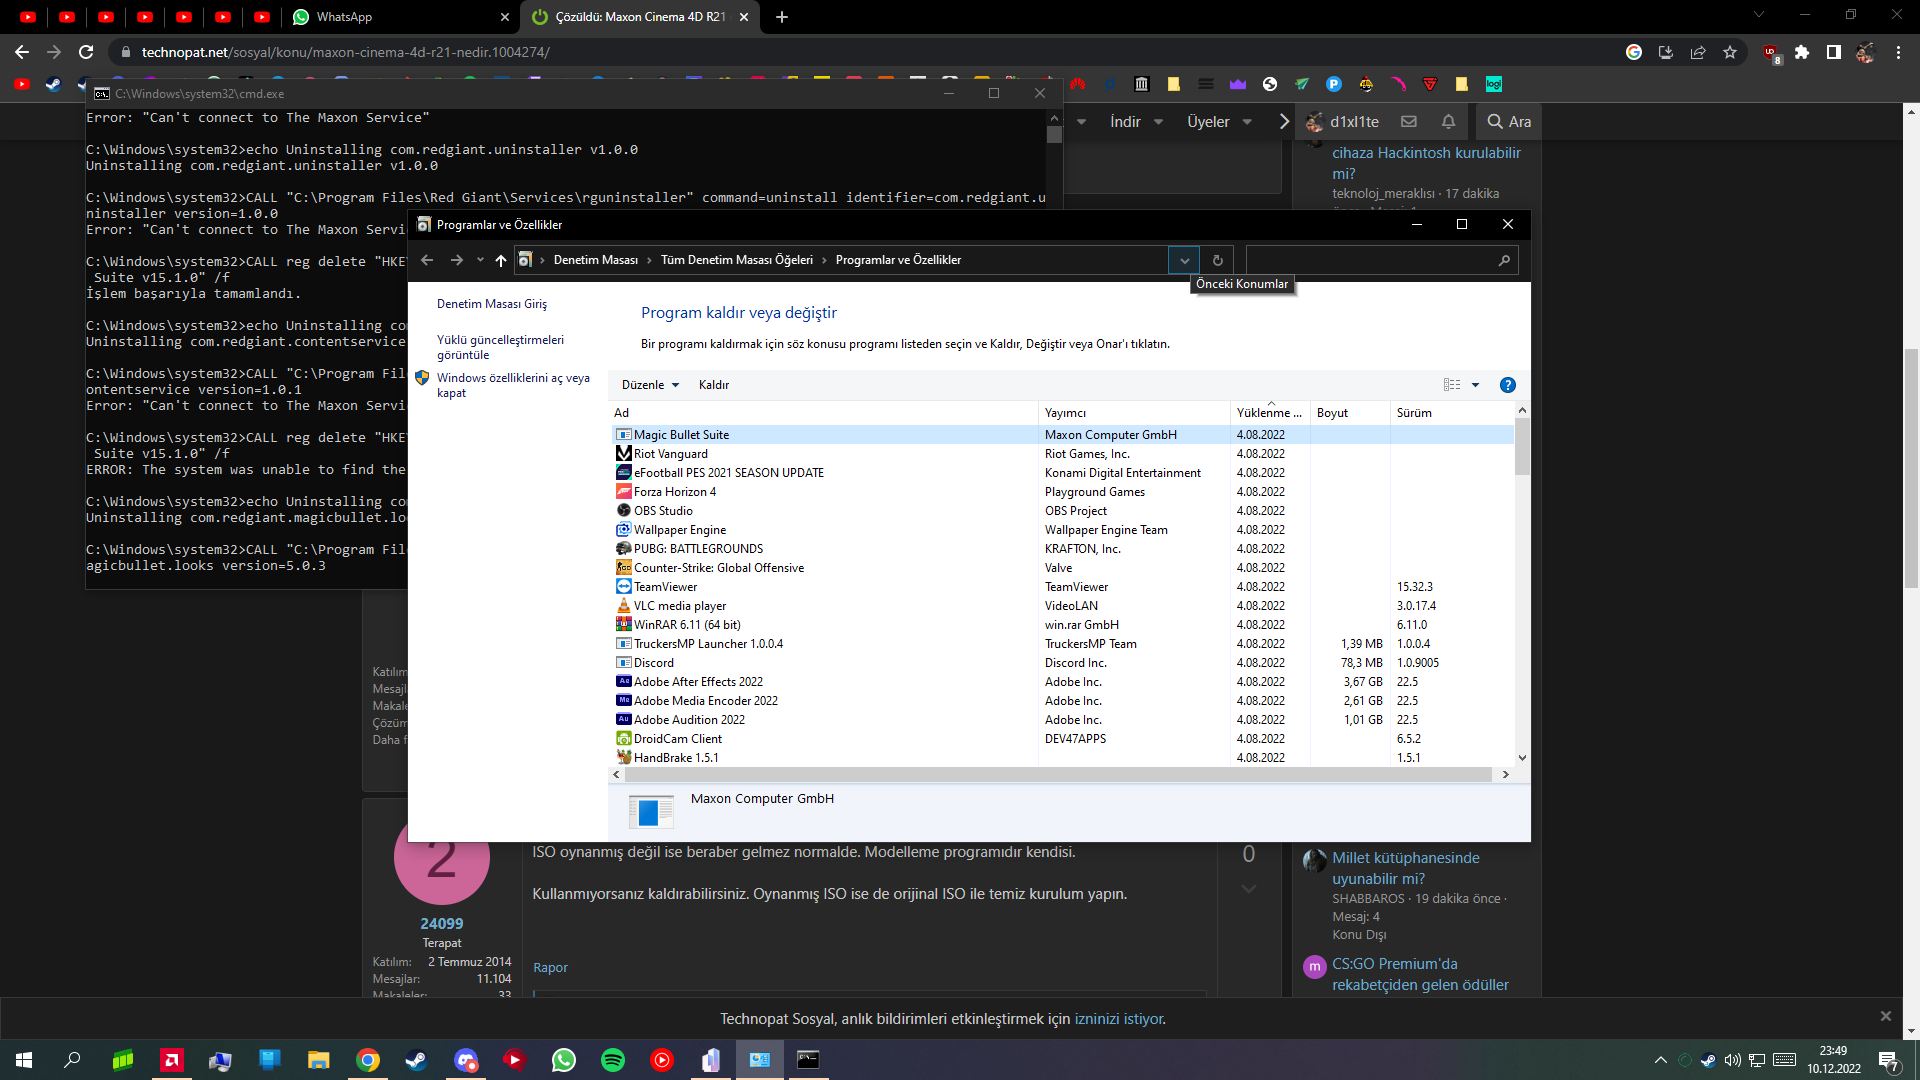Image resolution: width=1920 pixels, height=1080 pixels.
Task: Open Spotify from the taskbar
Action: click(x=612, y=1060)
